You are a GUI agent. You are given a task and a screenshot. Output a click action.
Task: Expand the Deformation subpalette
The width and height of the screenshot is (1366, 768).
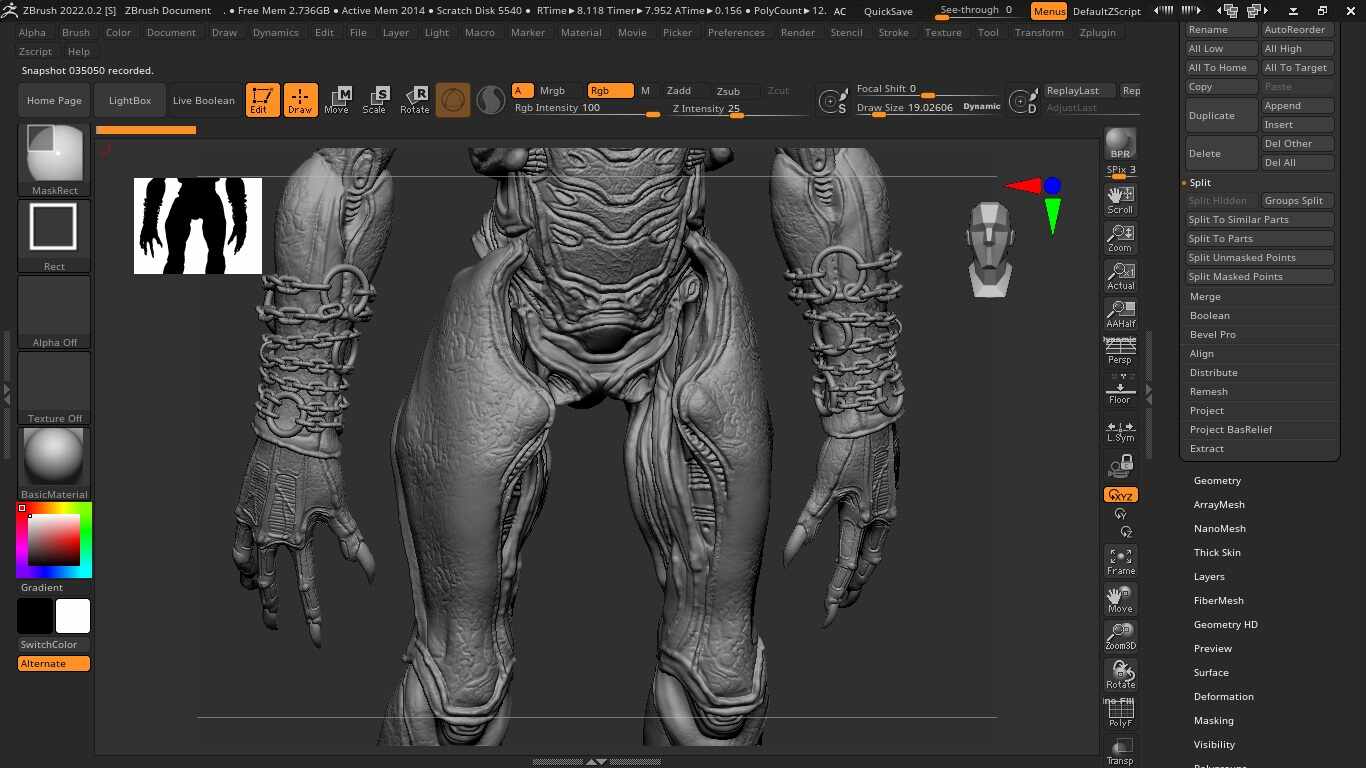[x=1223, y=696]
